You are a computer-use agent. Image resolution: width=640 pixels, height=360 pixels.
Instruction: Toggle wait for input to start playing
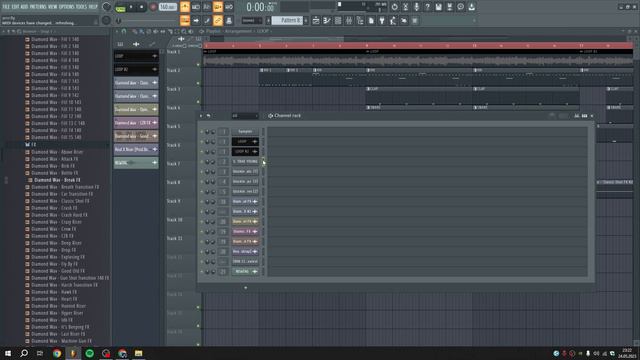[196, 7]
